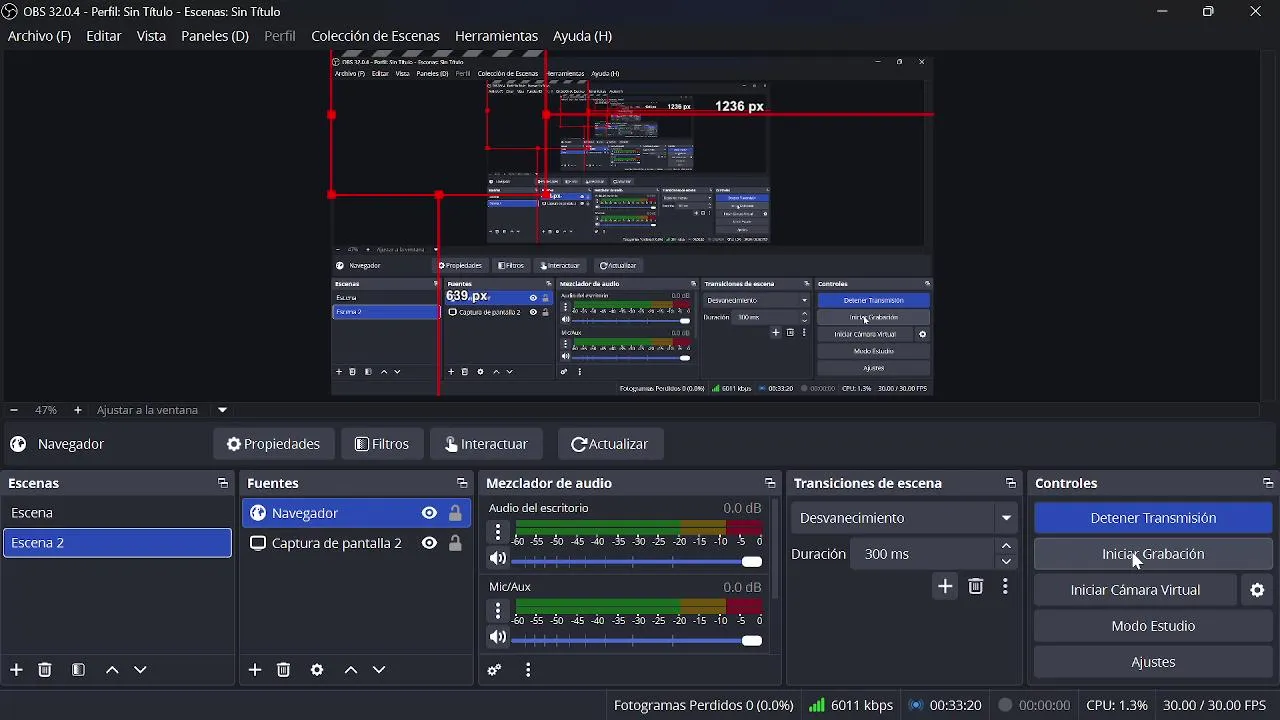Enable Modo Estudio
This screenshot has height=720, width=1280.
click(1153, 626)
